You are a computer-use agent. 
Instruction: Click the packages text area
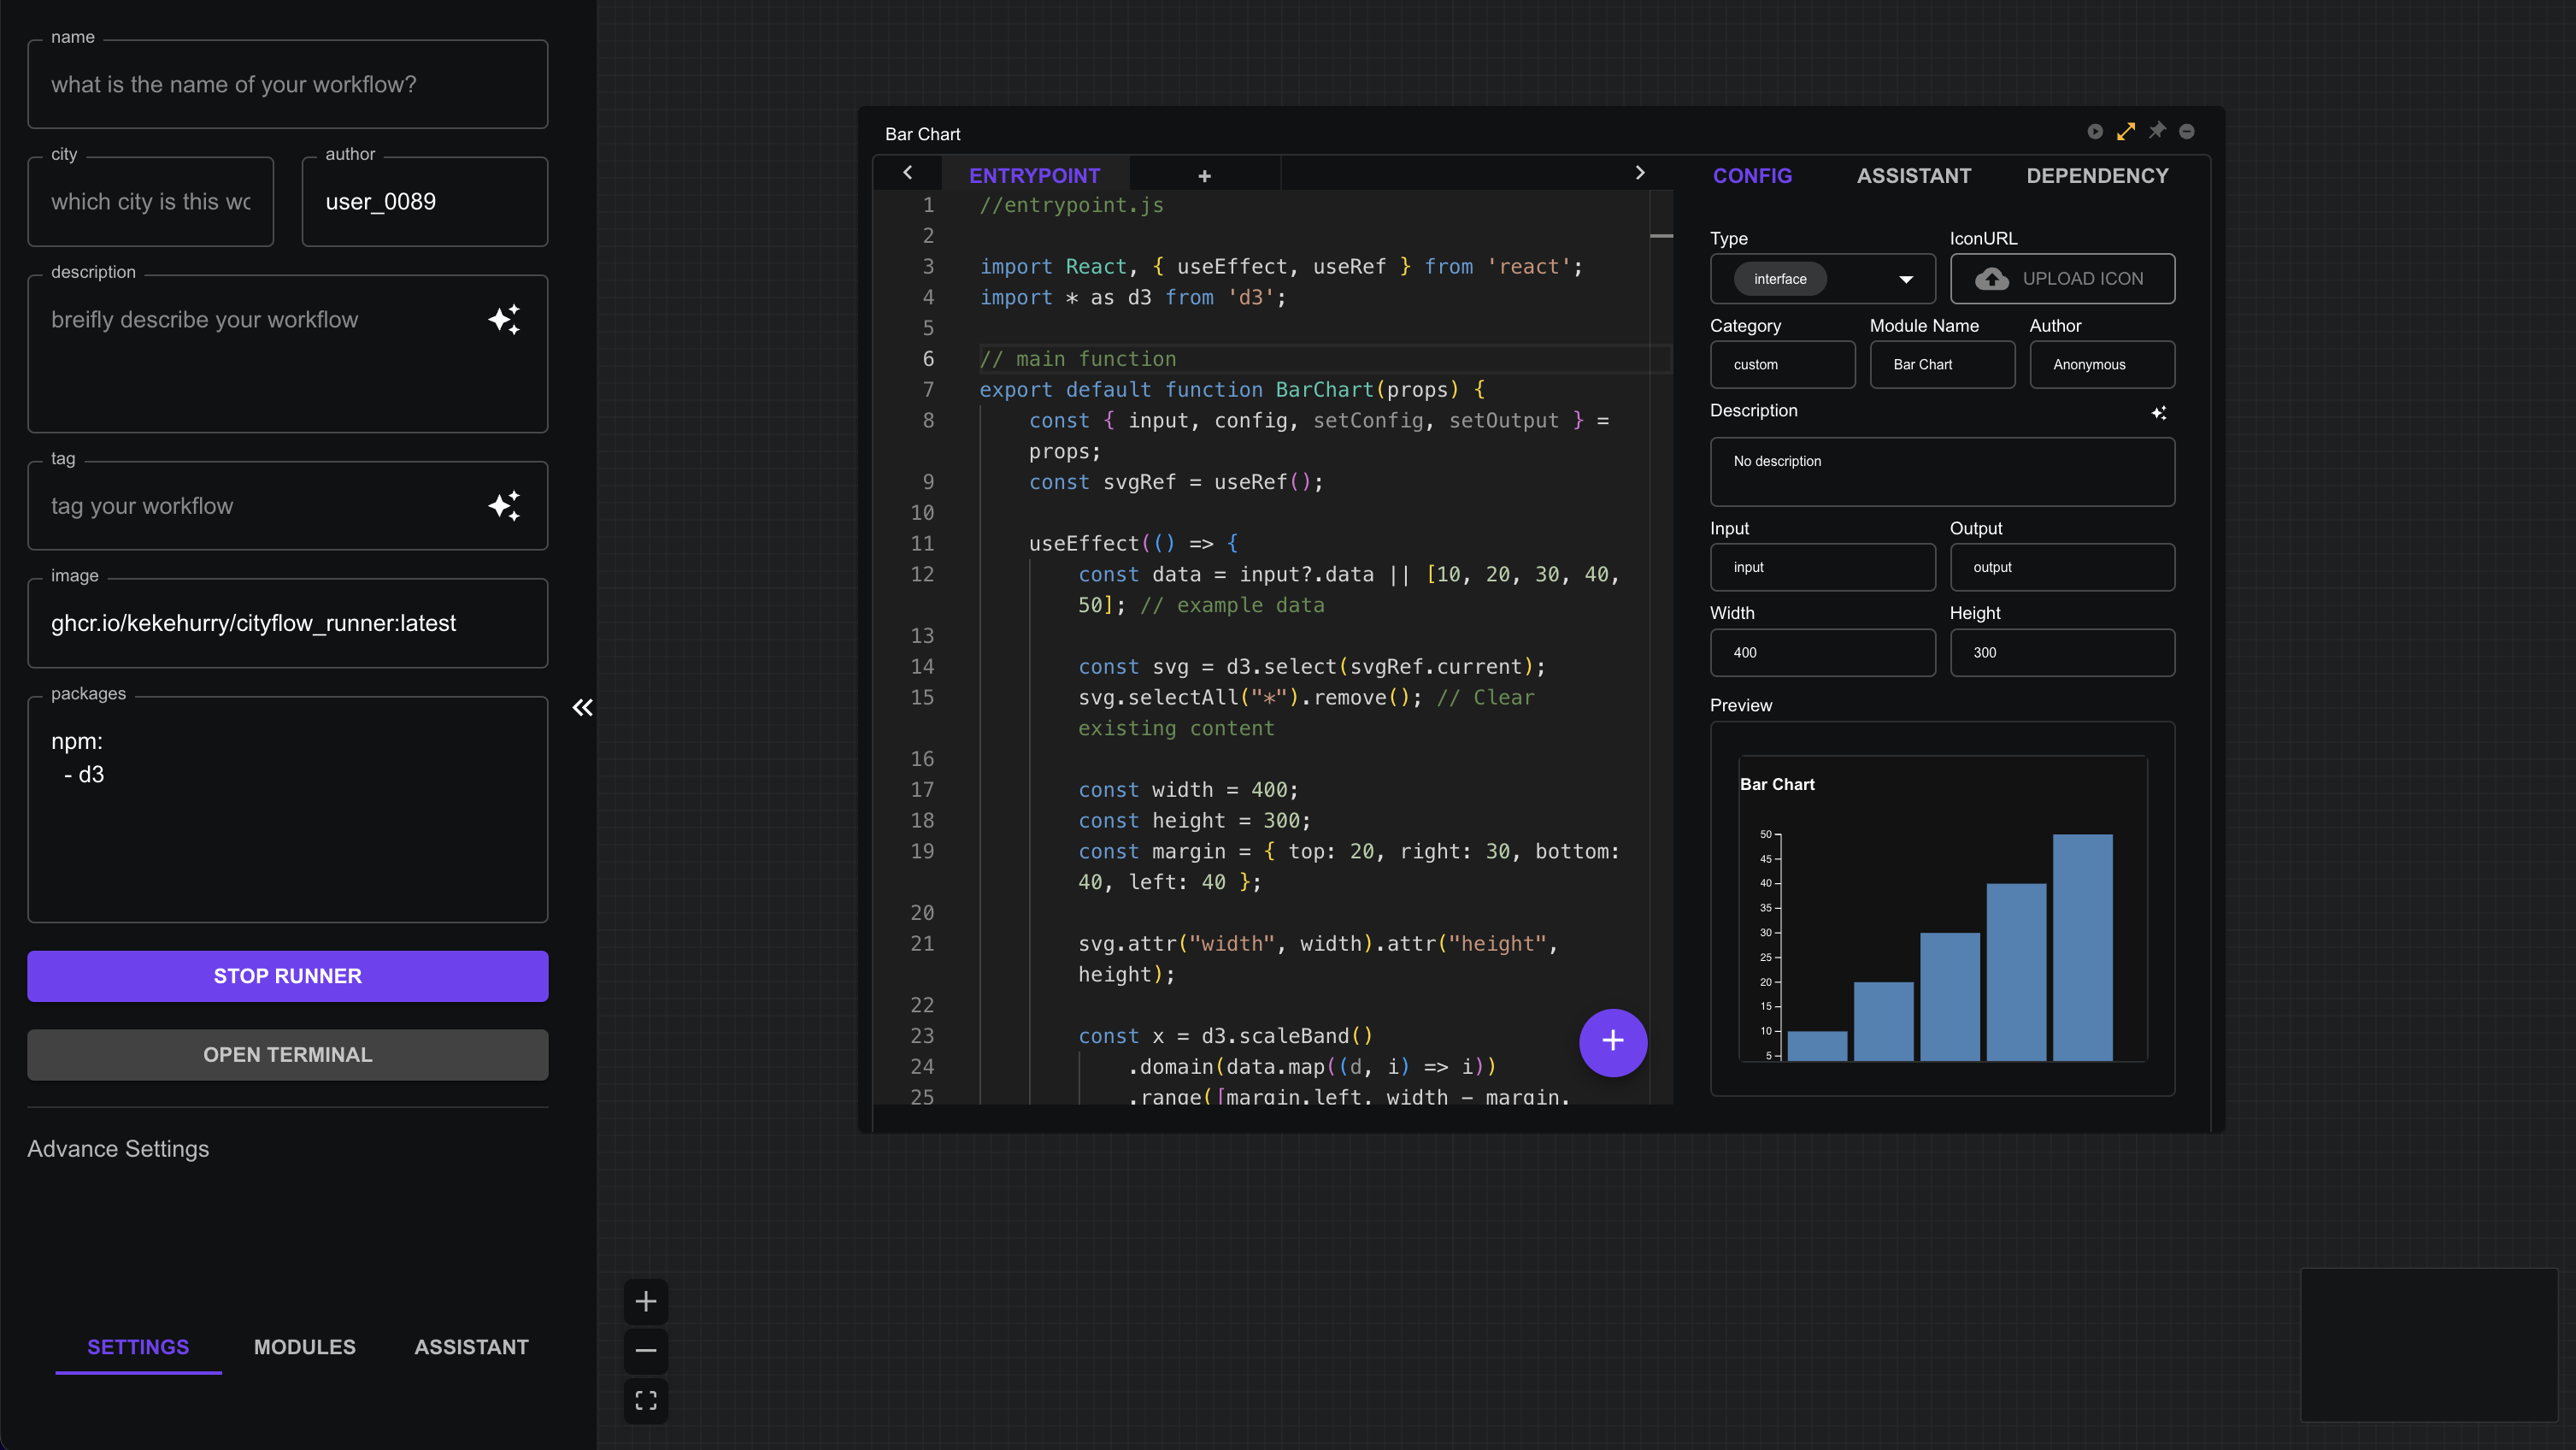[x=288, y=809]
